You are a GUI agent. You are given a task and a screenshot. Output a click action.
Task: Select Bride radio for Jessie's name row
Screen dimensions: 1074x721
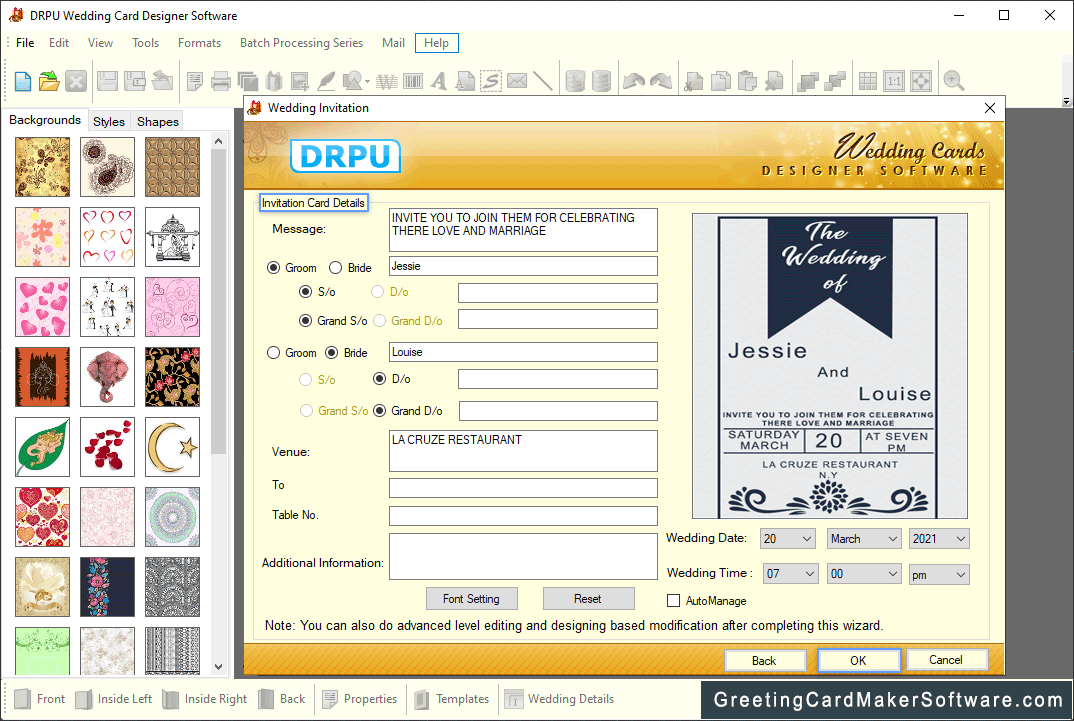[336, 268]
